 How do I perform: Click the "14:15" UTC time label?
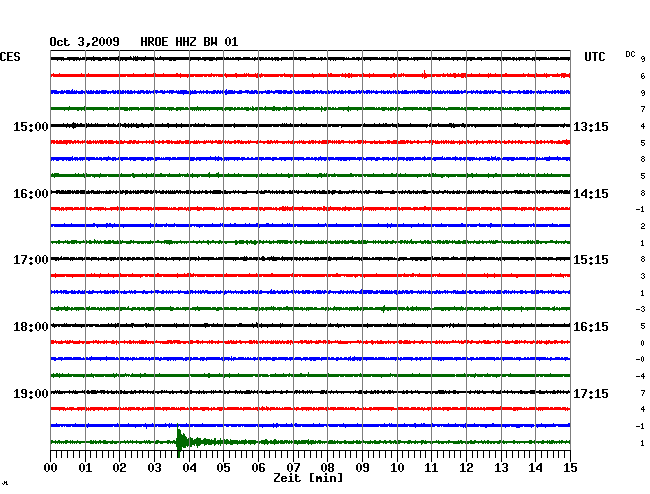[x=591, y=194]
